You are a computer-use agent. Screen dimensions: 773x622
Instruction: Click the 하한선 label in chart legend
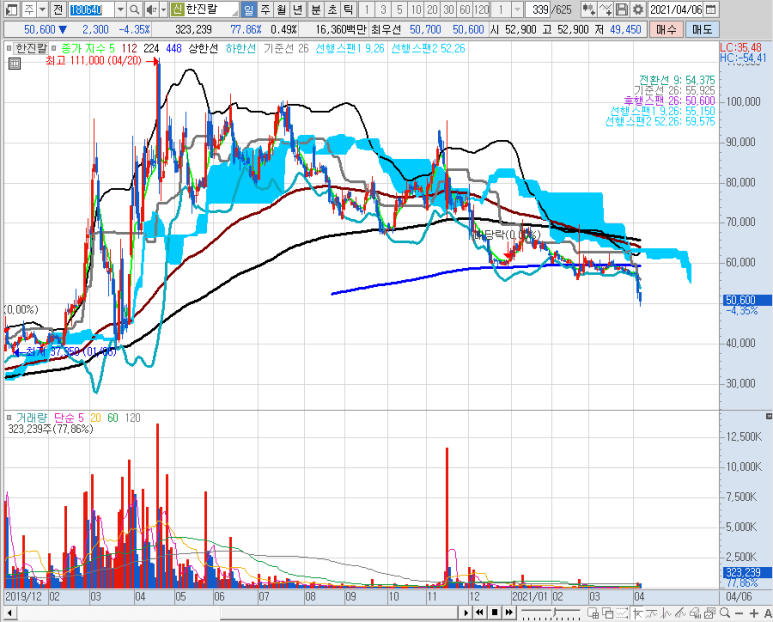[x=241, y=48]
